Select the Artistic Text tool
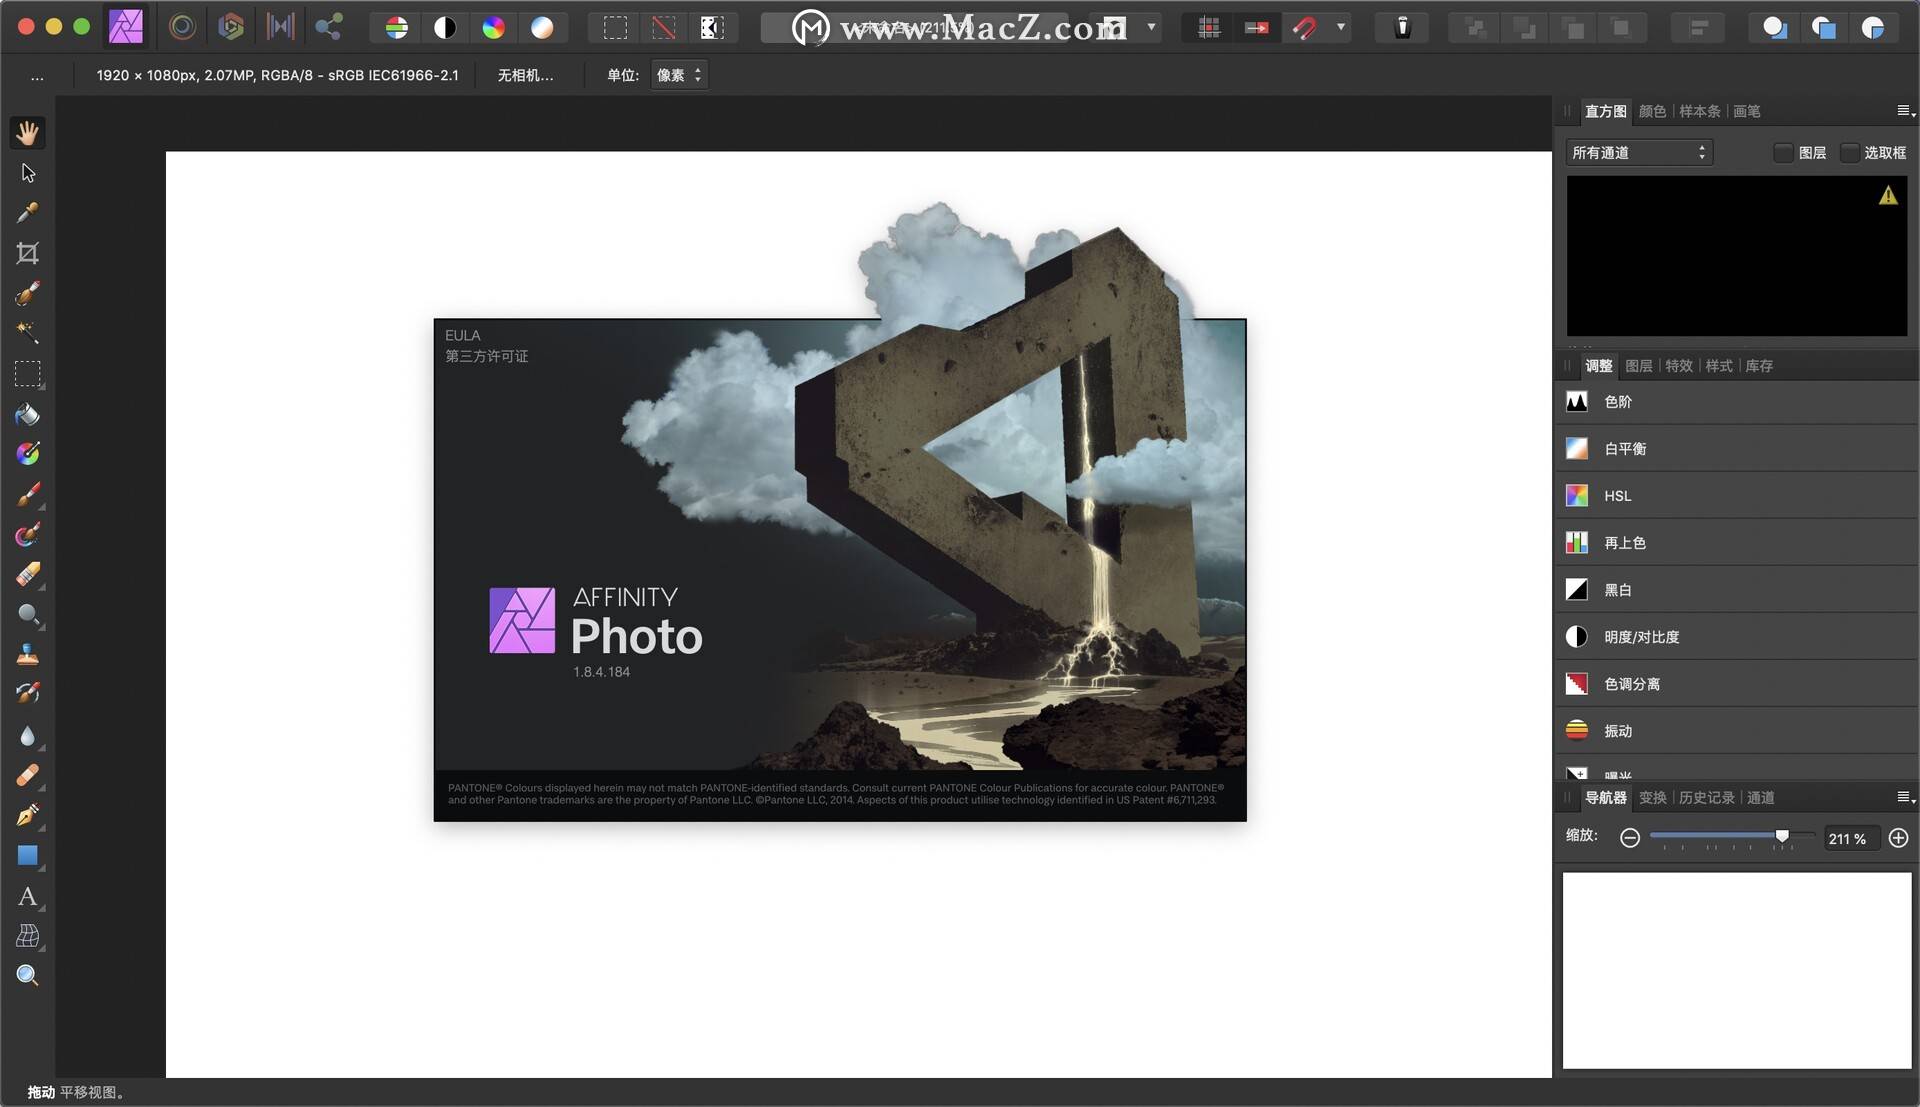 [x=28, y=896]
